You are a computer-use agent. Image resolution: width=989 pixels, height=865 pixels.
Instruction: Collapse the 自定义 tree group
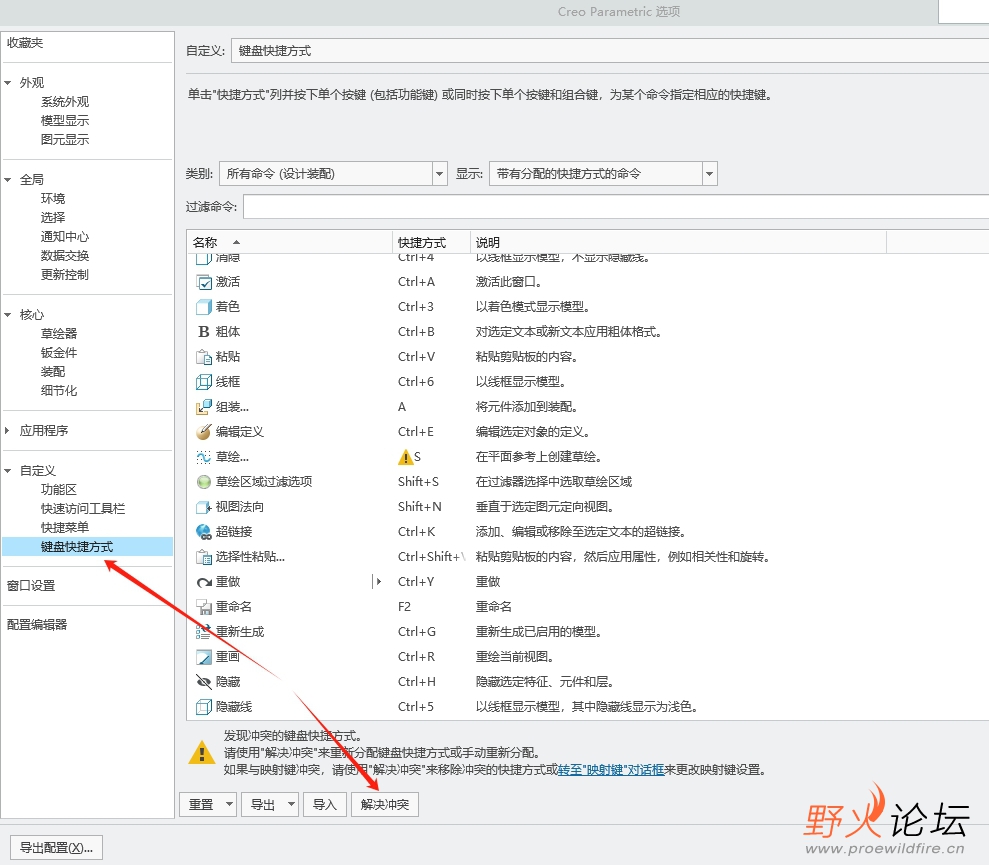(x=8, y=471)
